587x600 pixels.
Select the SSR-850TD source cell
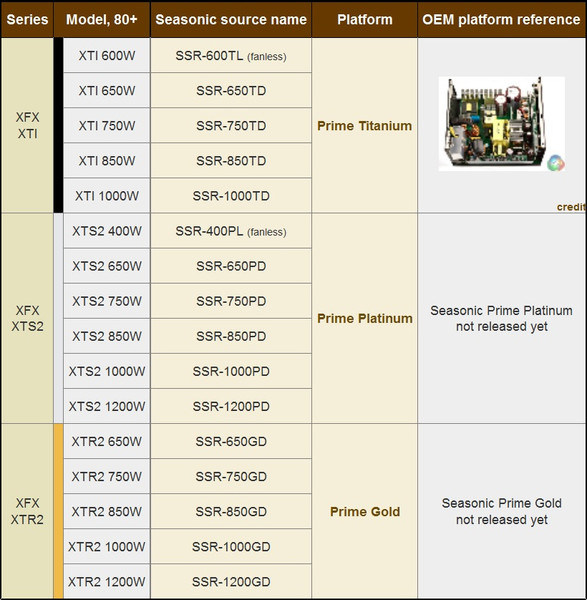pos(231,161)
